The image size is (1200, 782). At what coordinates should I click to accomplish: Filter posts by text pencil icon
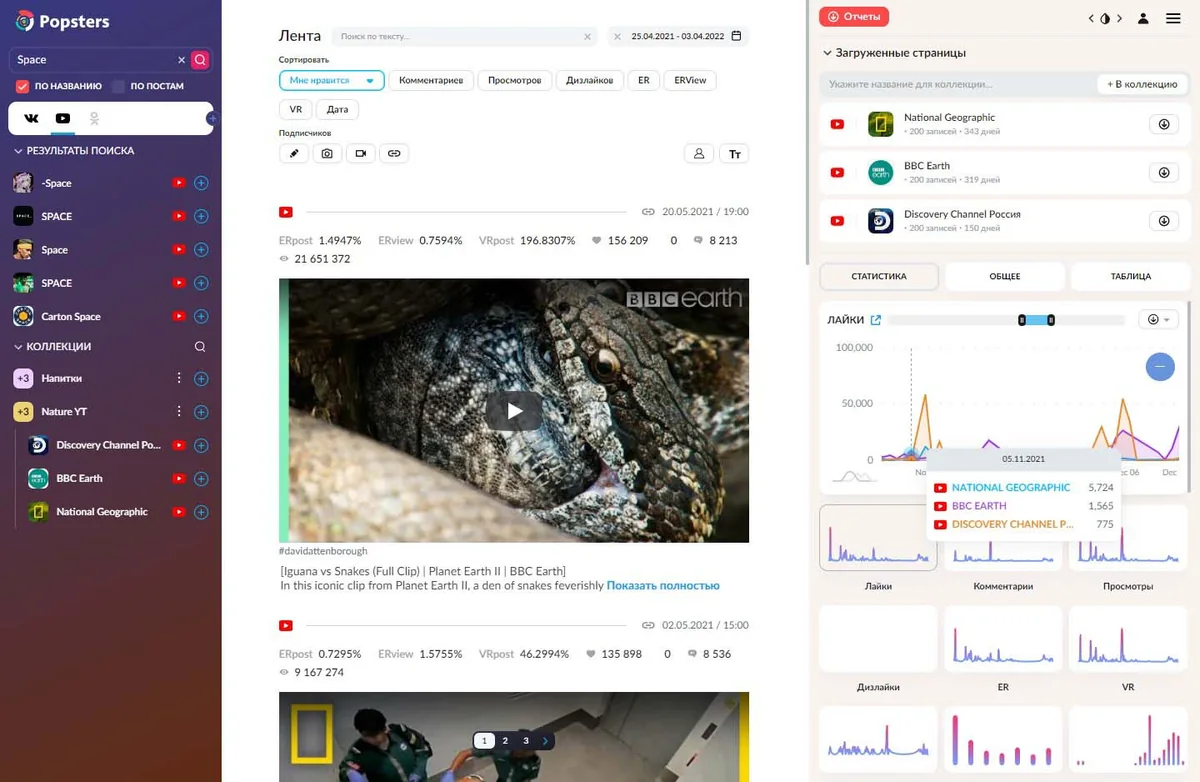pos(293,154)
